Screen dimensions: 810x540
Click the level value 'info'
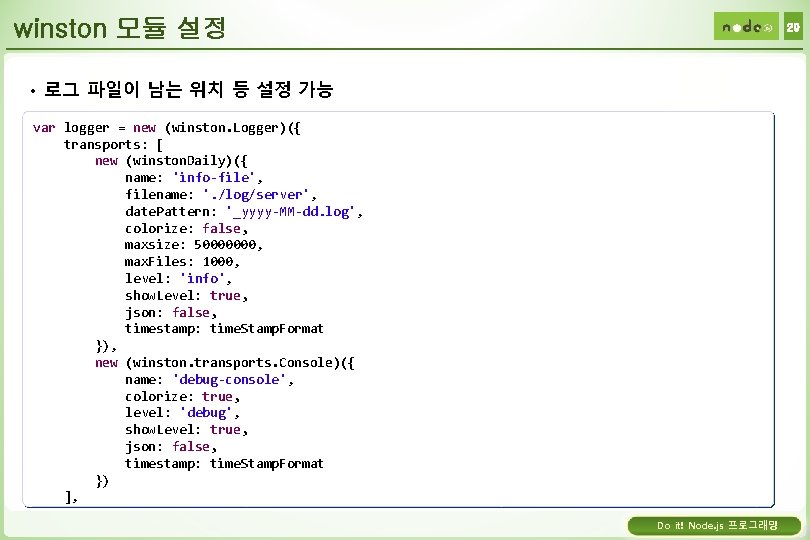[x=202, y=279]
